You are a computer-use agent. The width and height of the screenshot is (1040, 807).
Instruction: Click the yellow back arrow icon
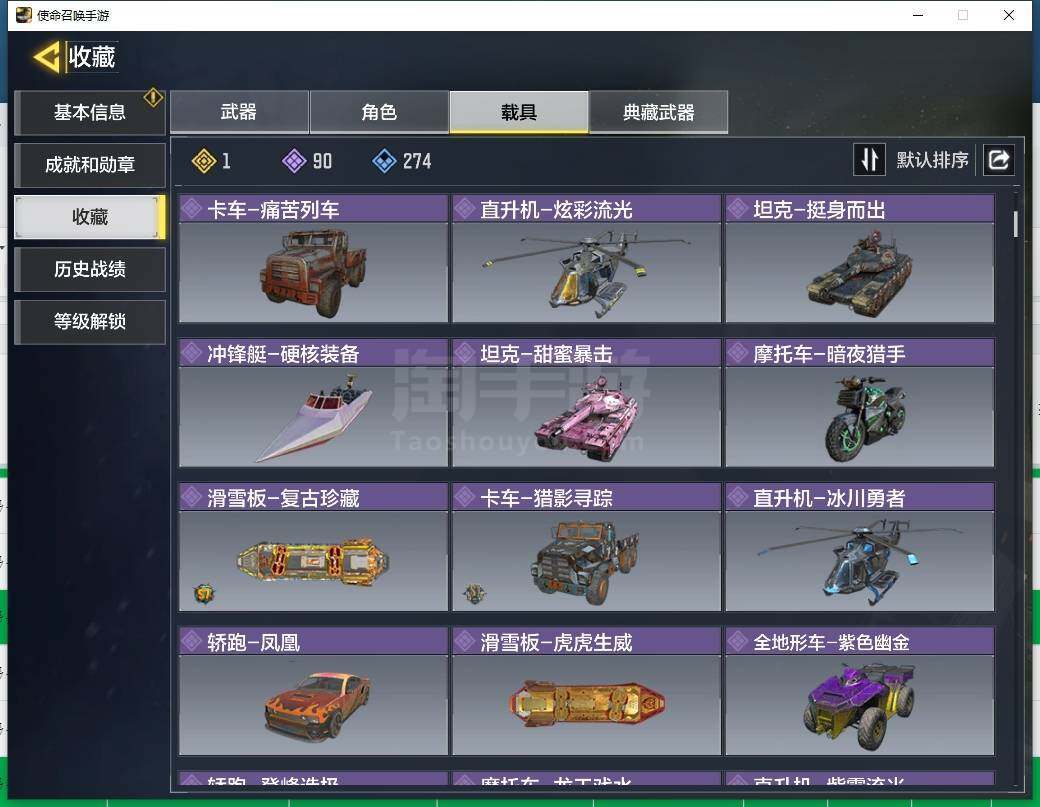tap(47, 57)
